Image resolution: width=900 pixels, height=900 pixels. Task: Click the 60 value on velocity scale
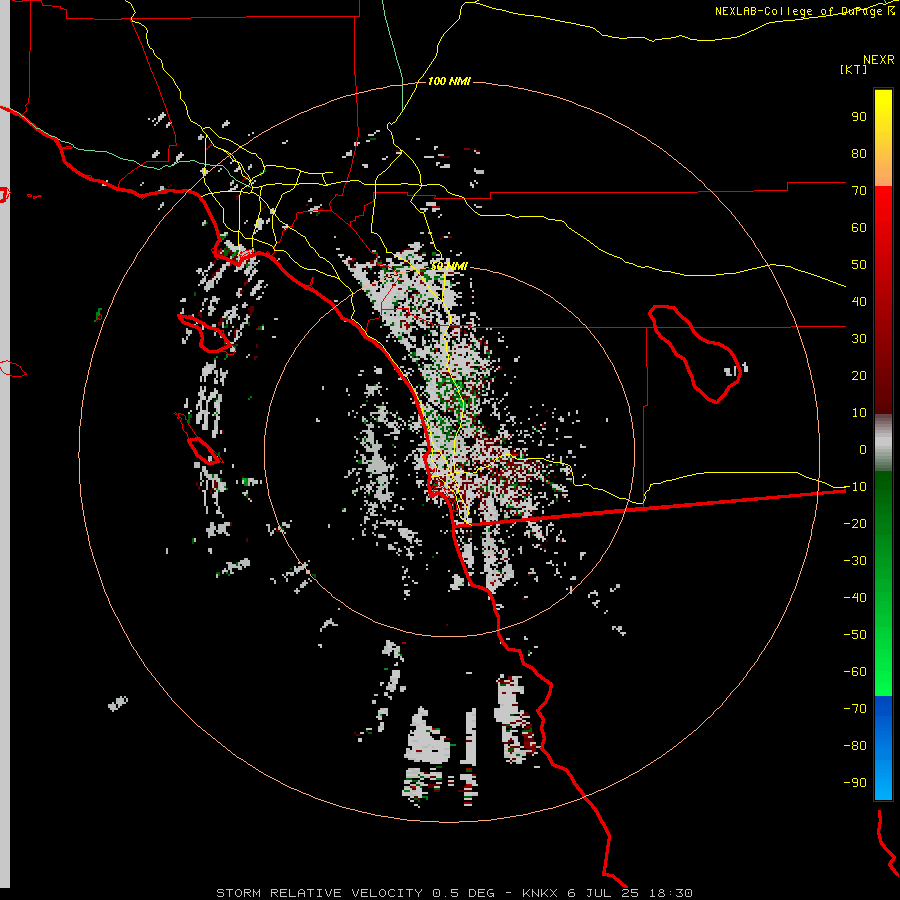pos(859,227)
